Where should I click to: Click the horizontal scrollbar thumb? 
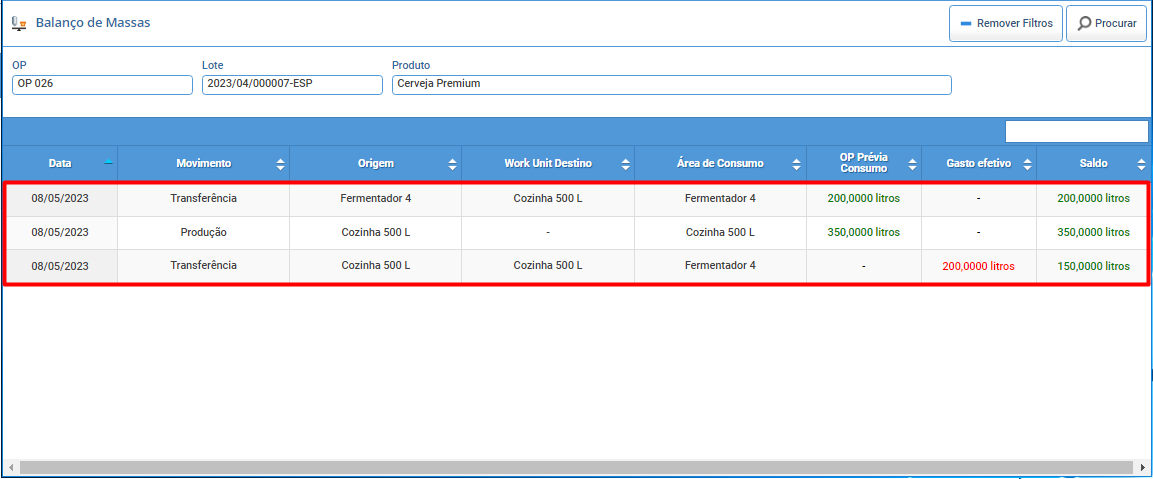tap(576, 467)
